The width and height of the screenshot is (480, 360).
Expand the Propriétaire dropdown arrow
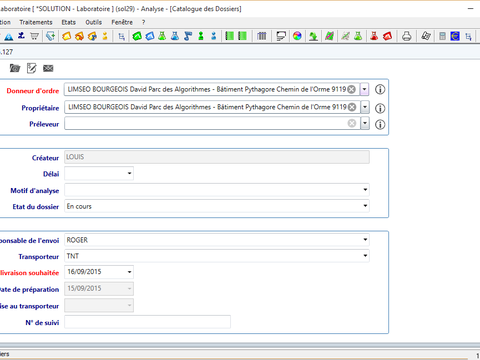(x=365, y=107)
